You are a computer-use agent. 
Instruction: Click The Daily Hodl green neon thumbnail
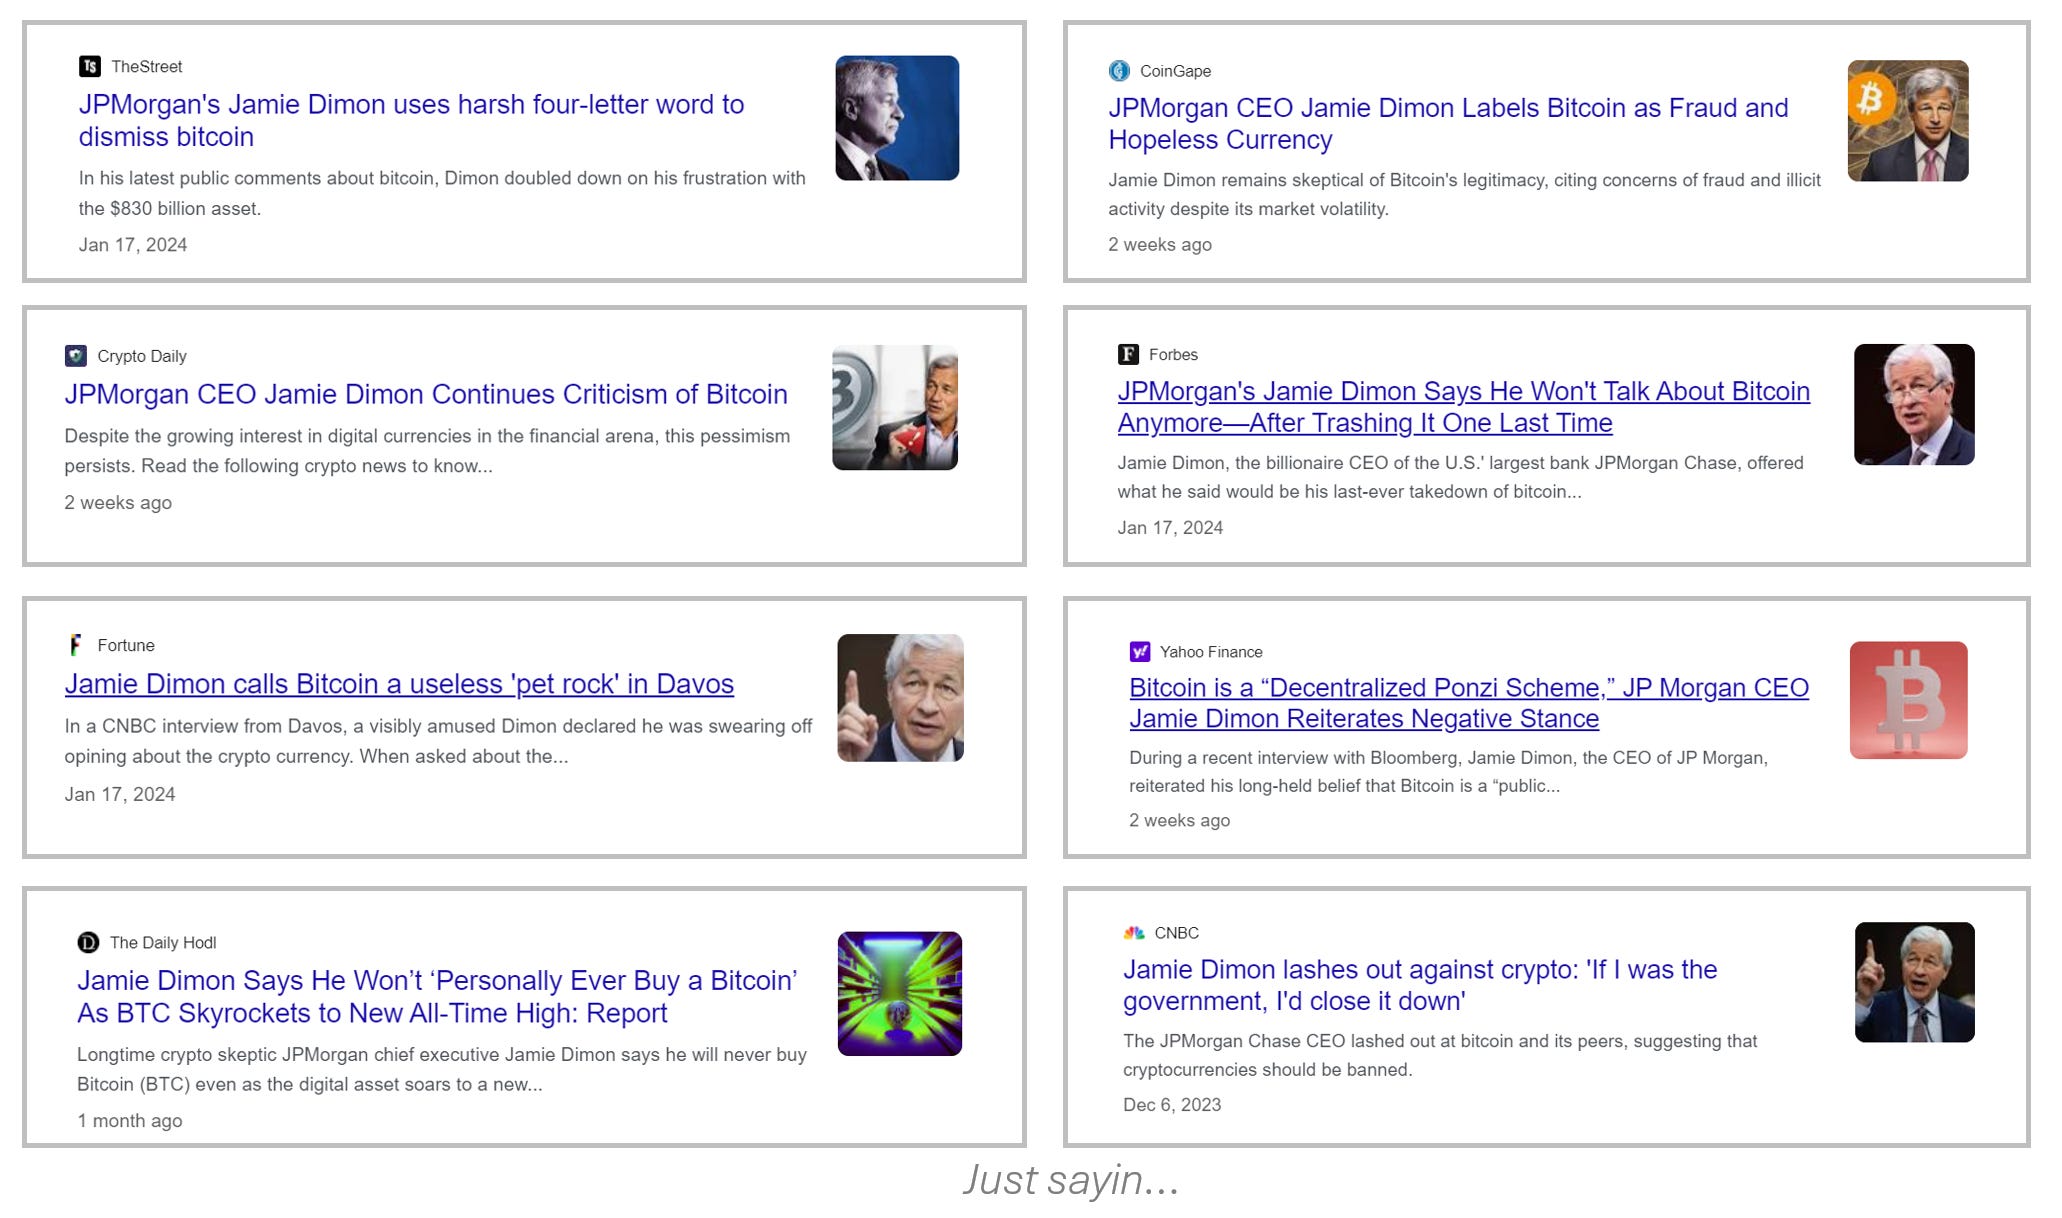(899, 993)
